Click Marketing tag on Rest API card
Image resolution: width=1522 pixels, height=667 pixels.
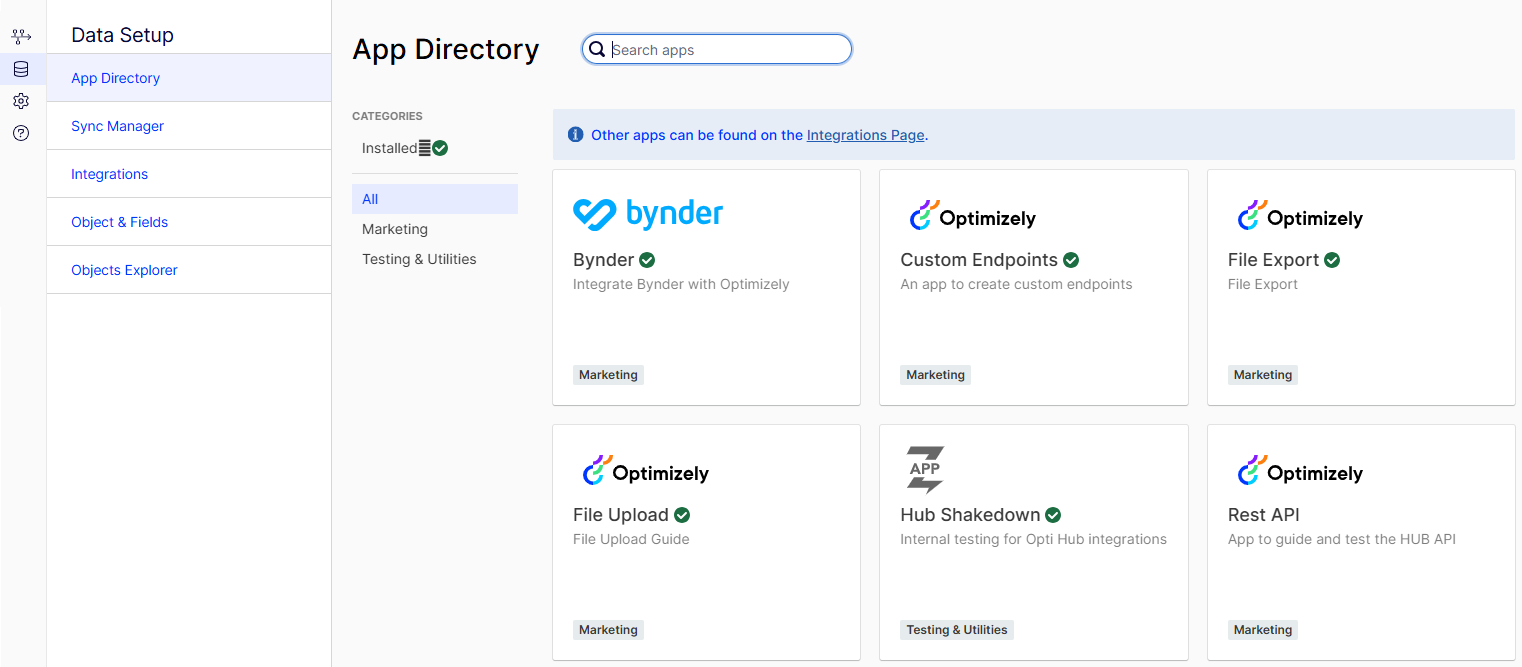click(x=1263, y=630)
